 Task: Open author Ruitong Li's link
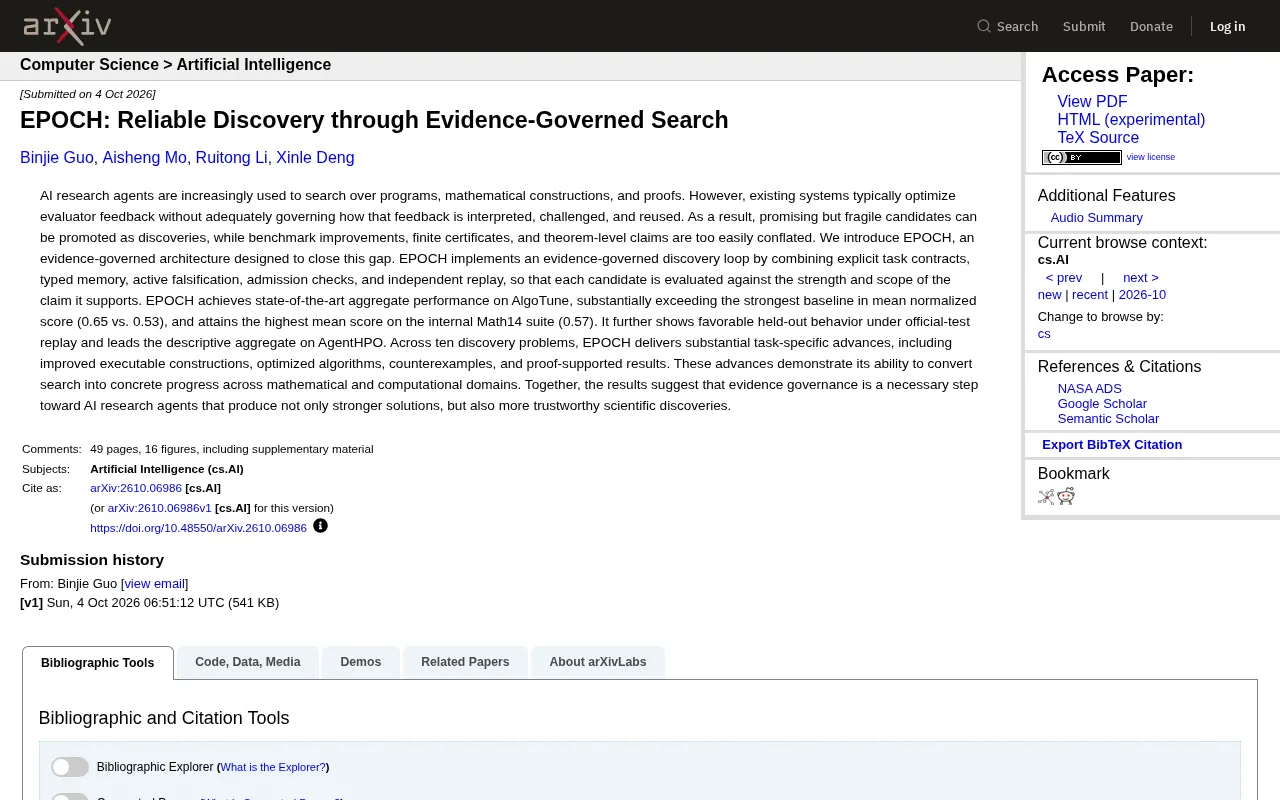point(232,158)
